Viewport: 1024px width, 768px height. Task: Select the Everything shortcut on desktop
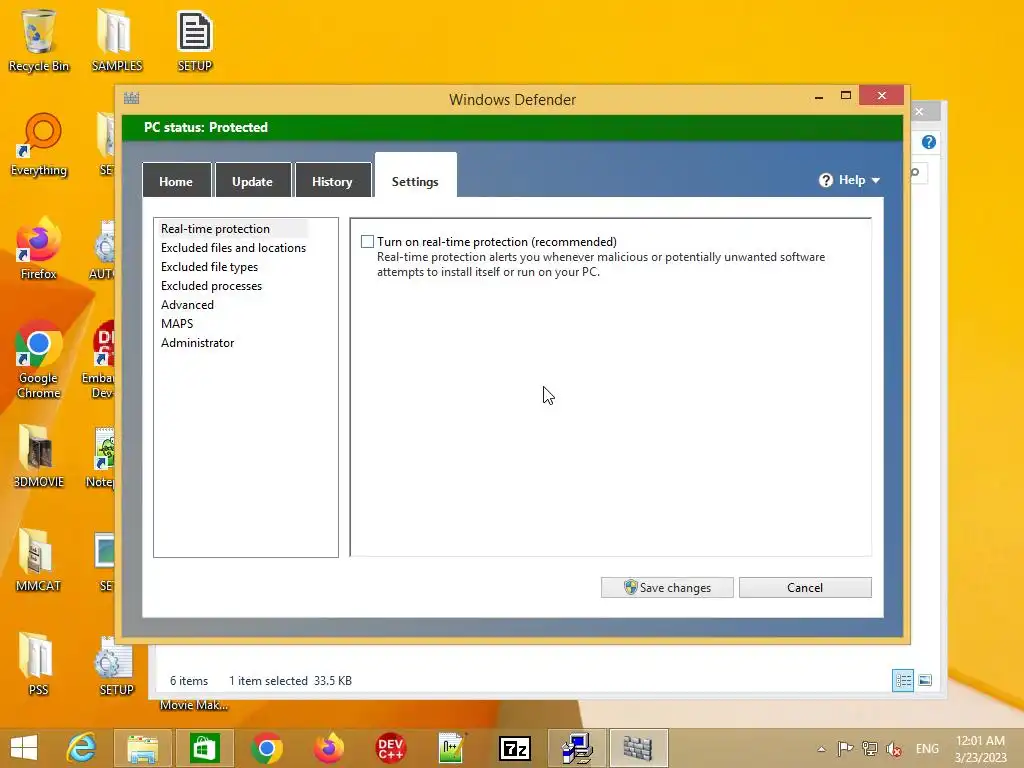tap(39, 145)
